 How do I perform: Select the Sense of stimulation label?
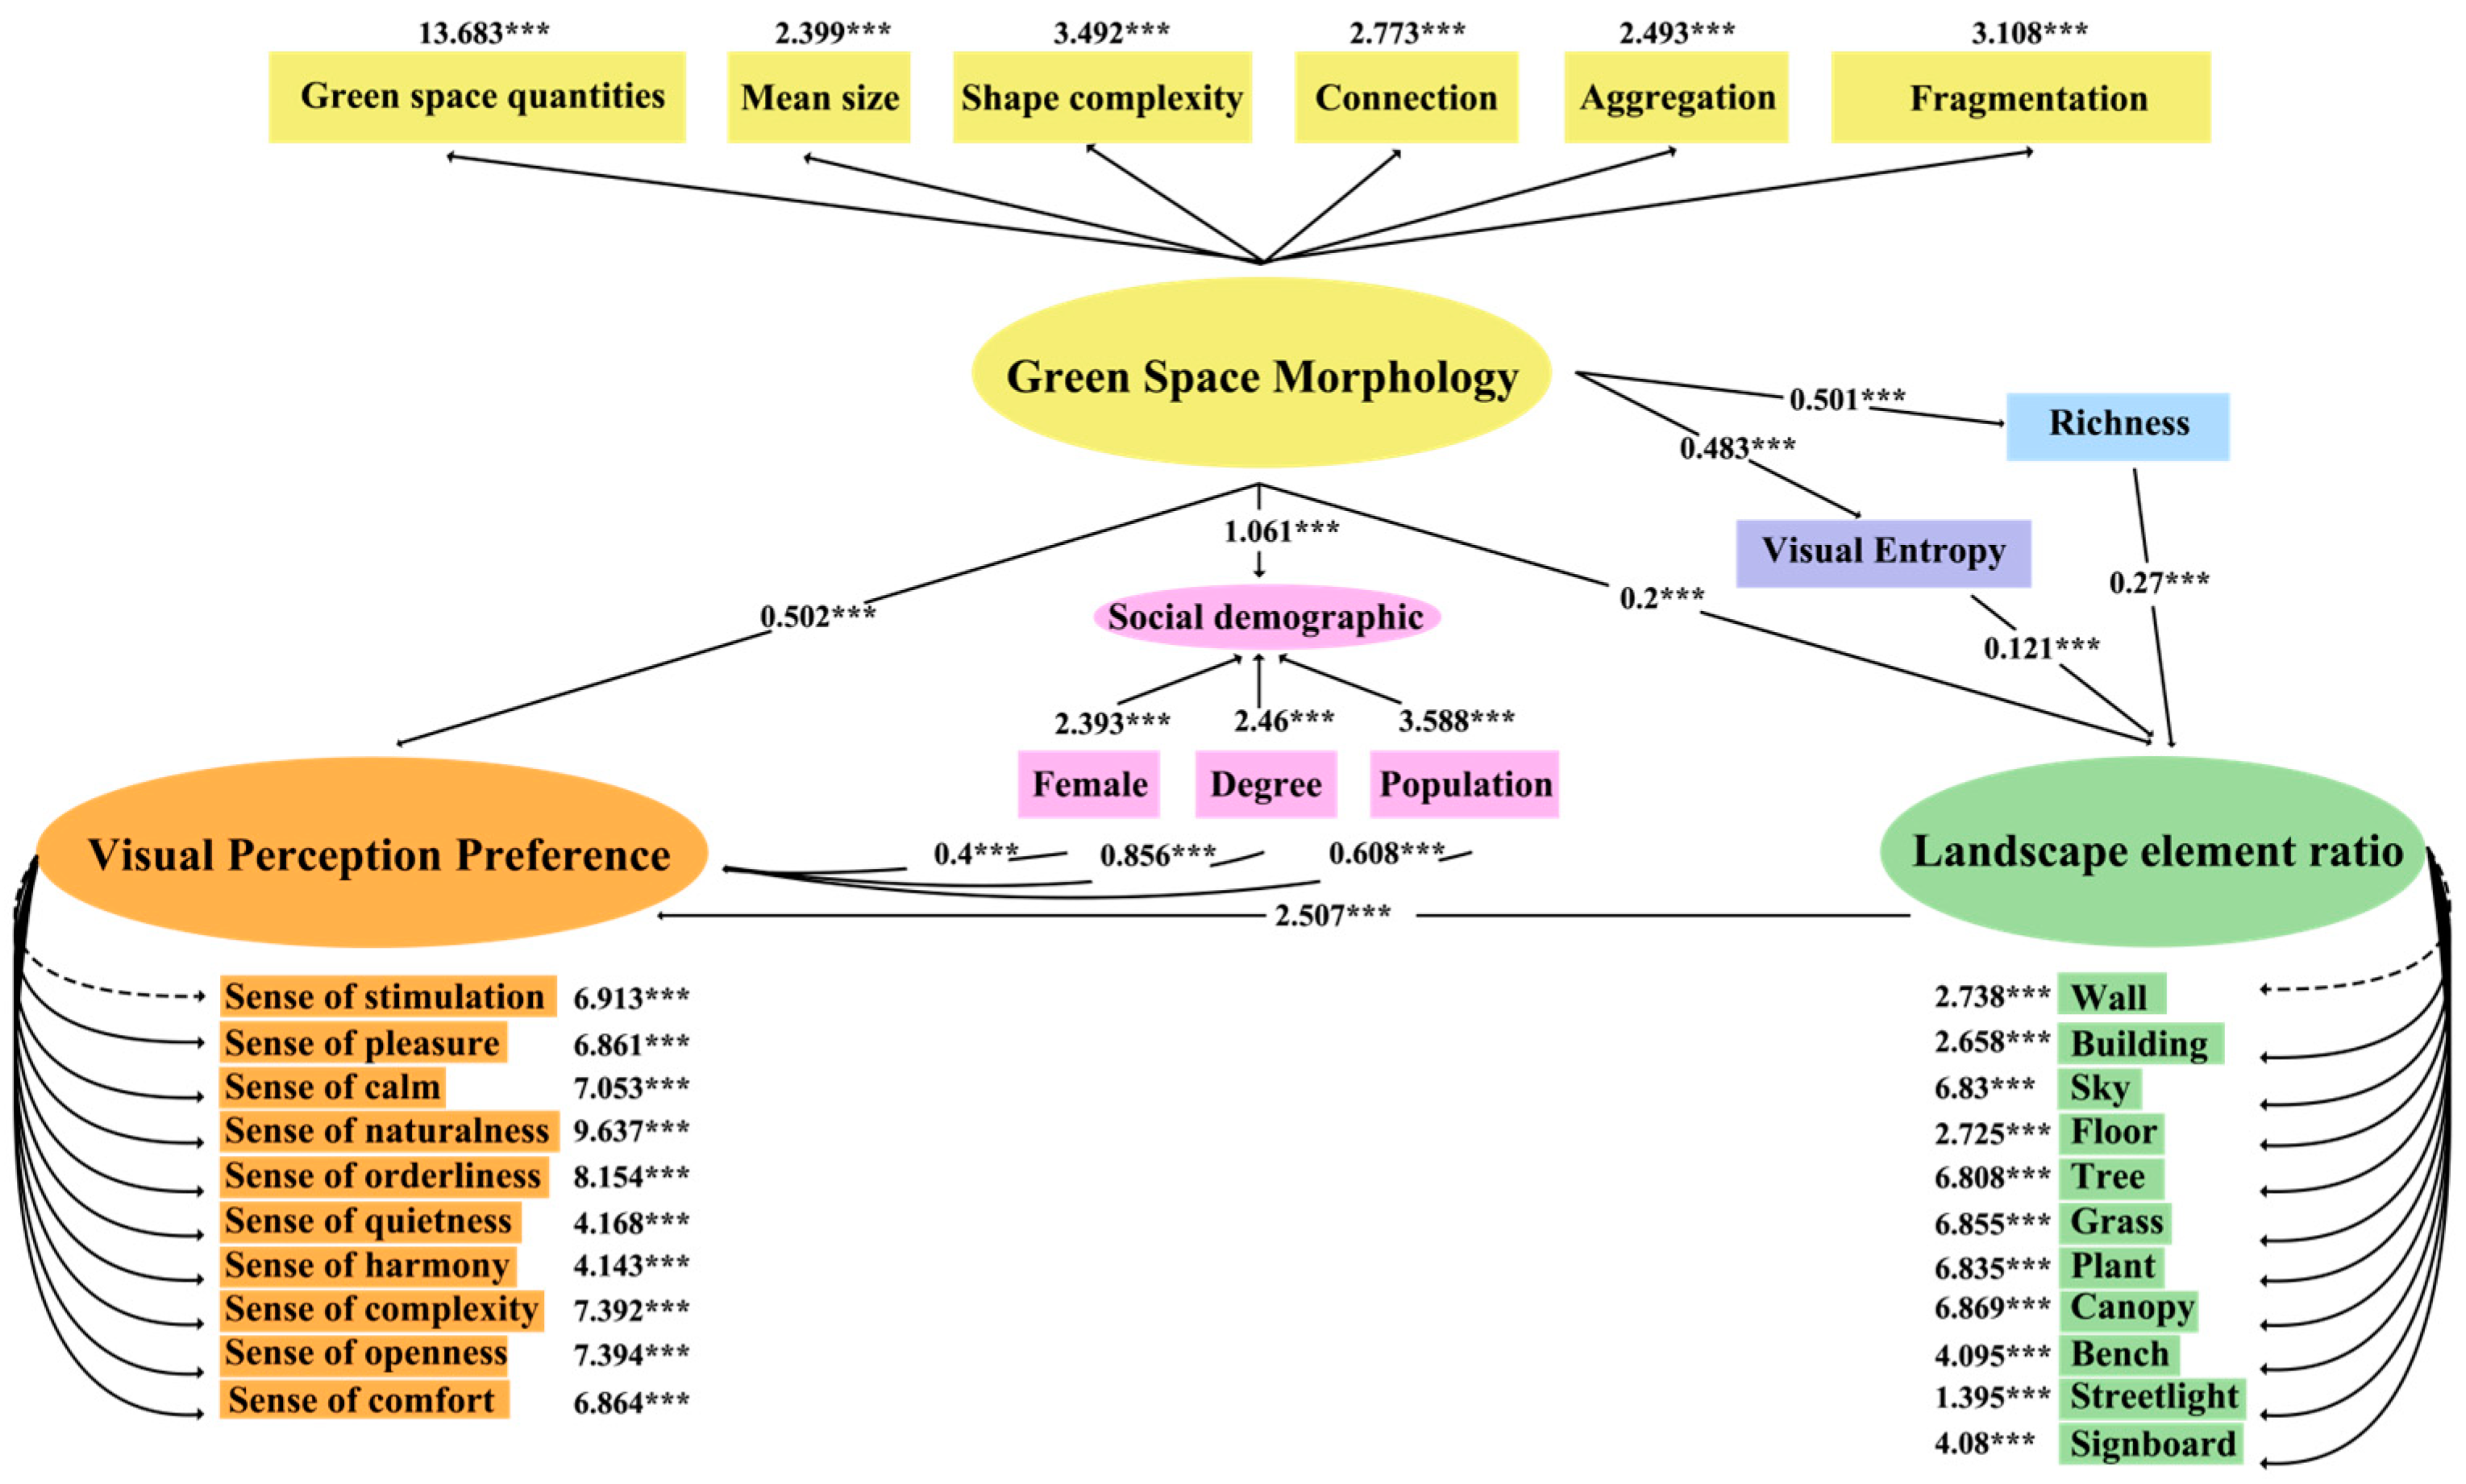pos(386,996)
